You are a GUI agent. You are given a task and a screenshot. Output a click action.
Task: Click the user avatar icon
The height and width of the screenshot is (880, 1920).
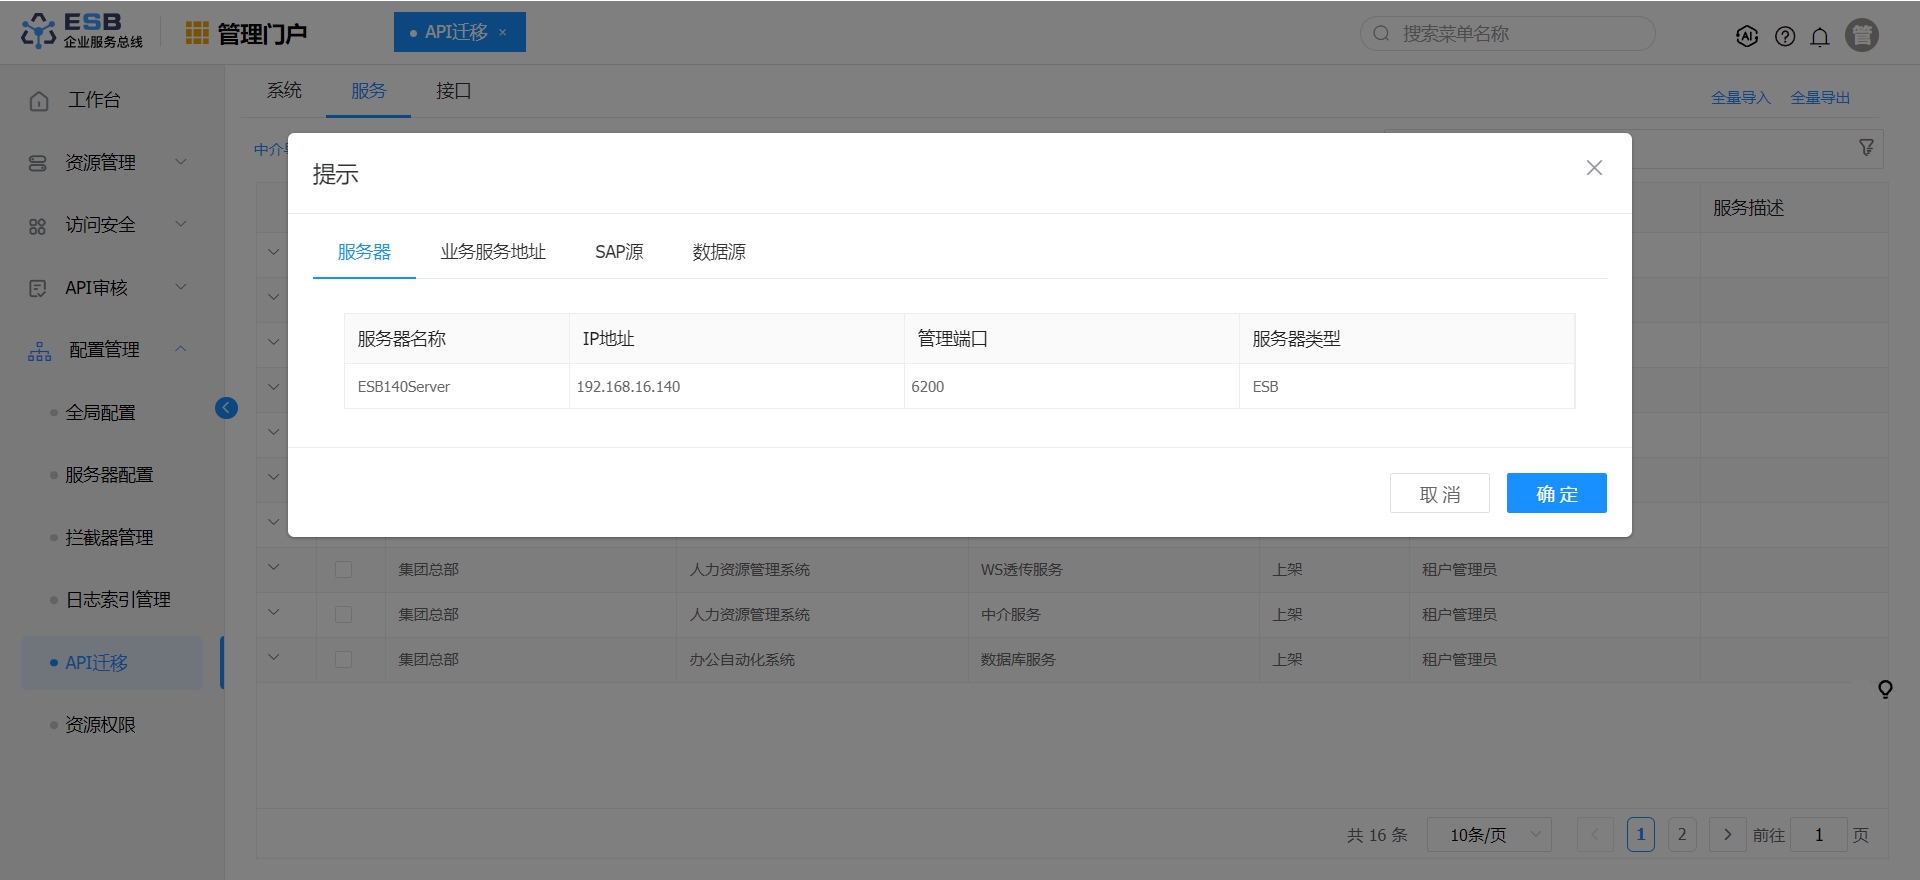(x=1862, y=35)
